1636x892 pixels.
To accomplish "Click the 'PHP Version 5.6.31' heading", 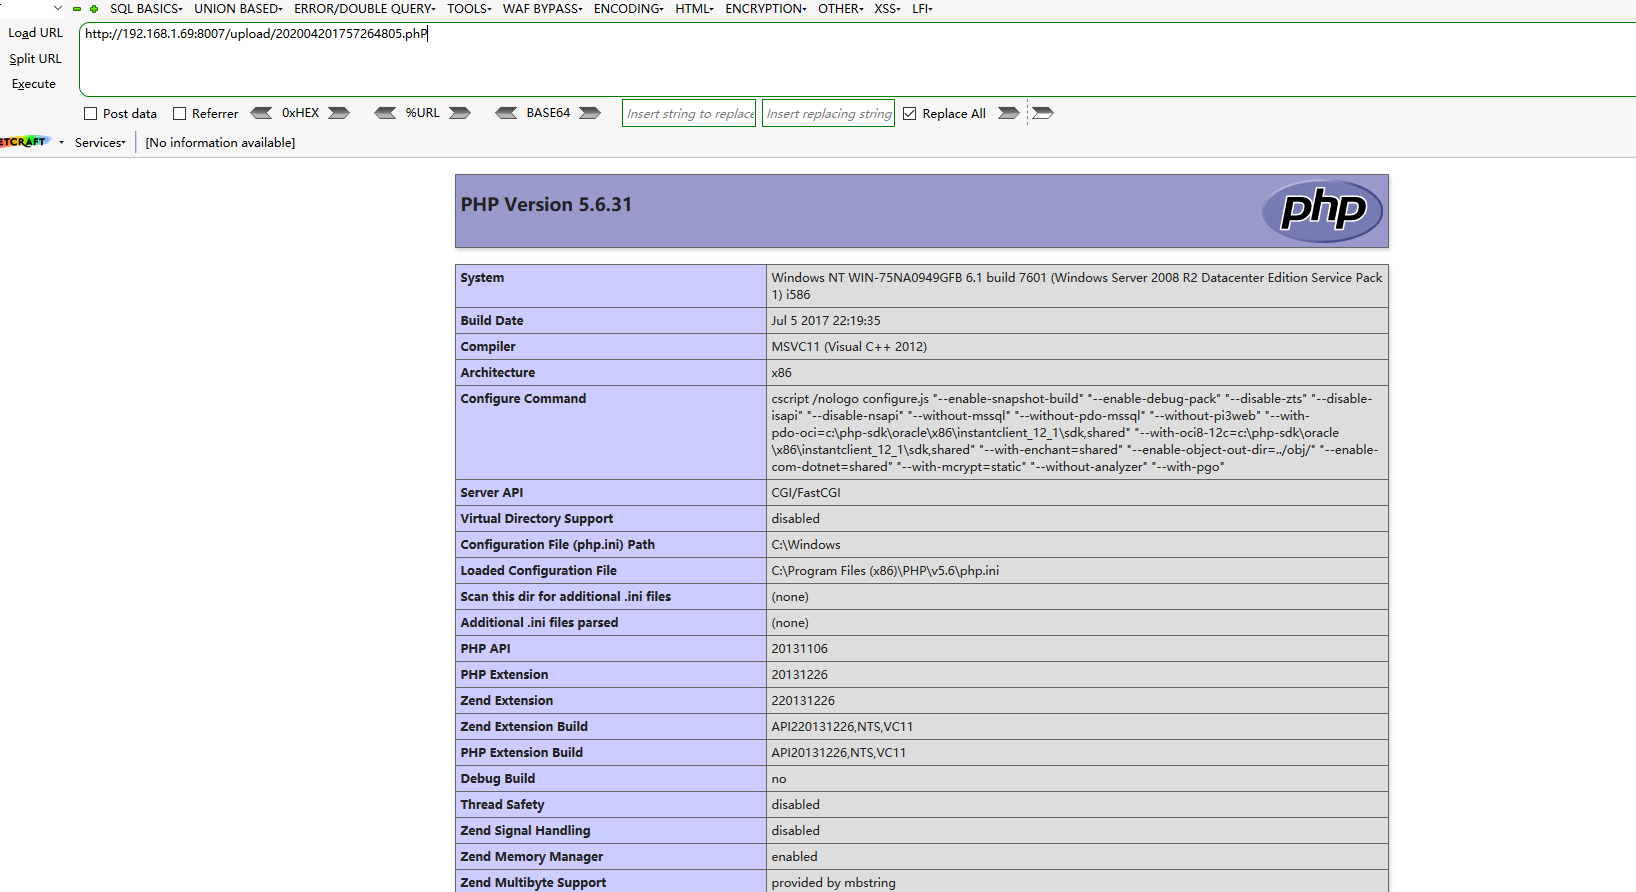I will click(546, 205).
